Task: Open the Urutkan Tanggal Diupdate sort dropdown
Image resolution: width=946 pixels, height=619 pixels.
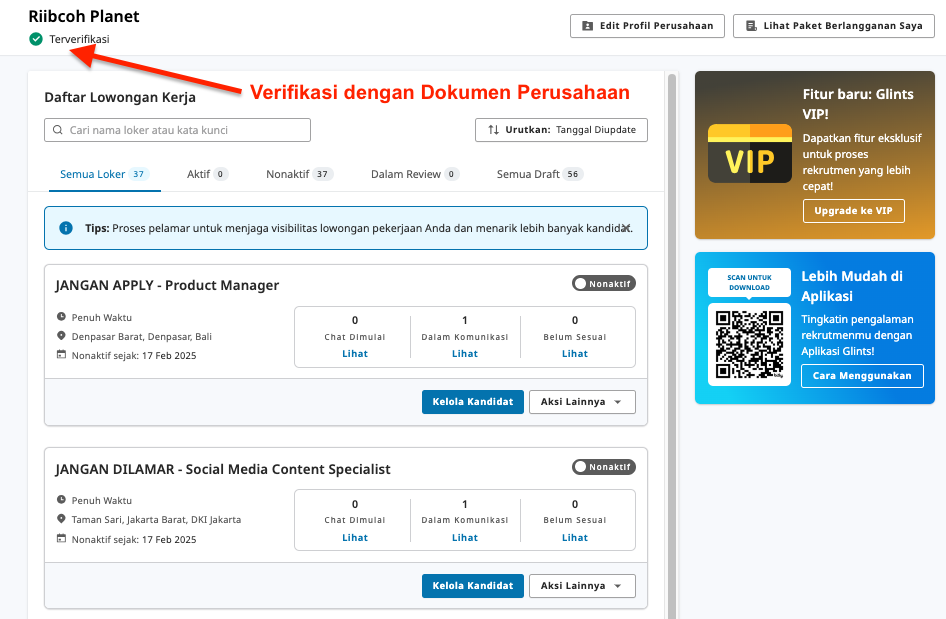Action: tap(561, 130)
